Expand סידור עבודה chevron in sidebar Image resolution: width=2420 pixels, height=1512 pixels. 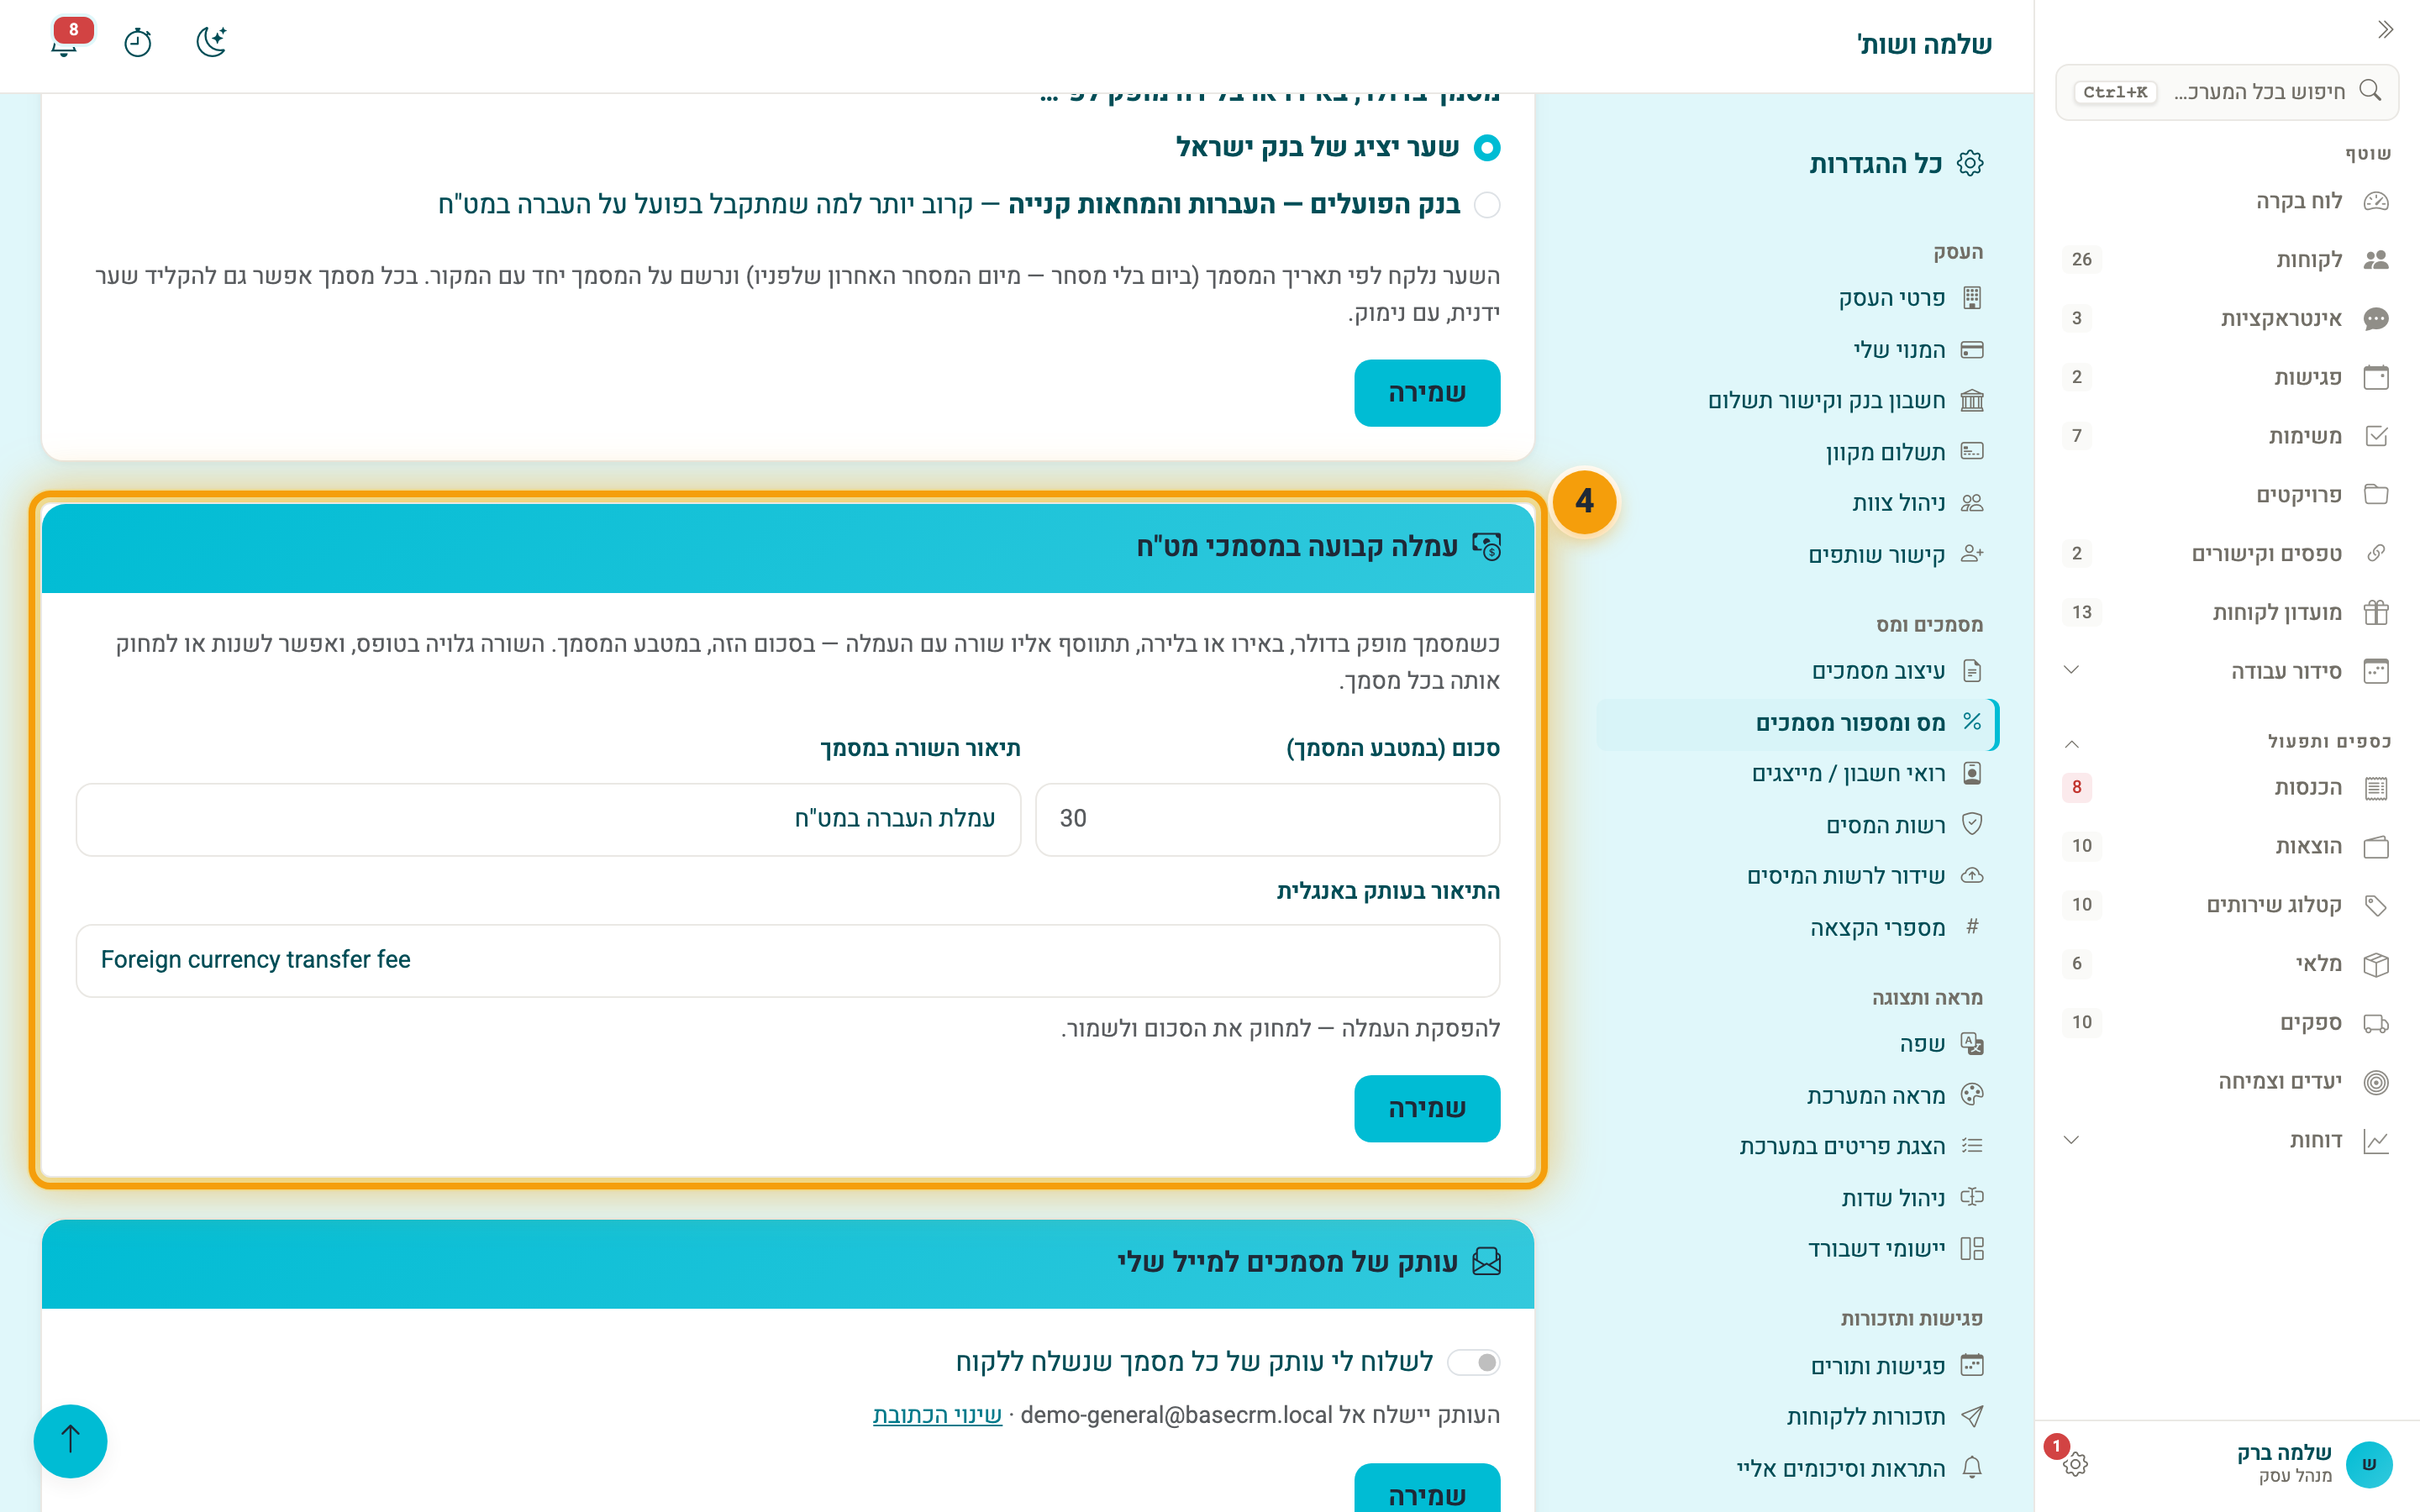point(2071,670)
